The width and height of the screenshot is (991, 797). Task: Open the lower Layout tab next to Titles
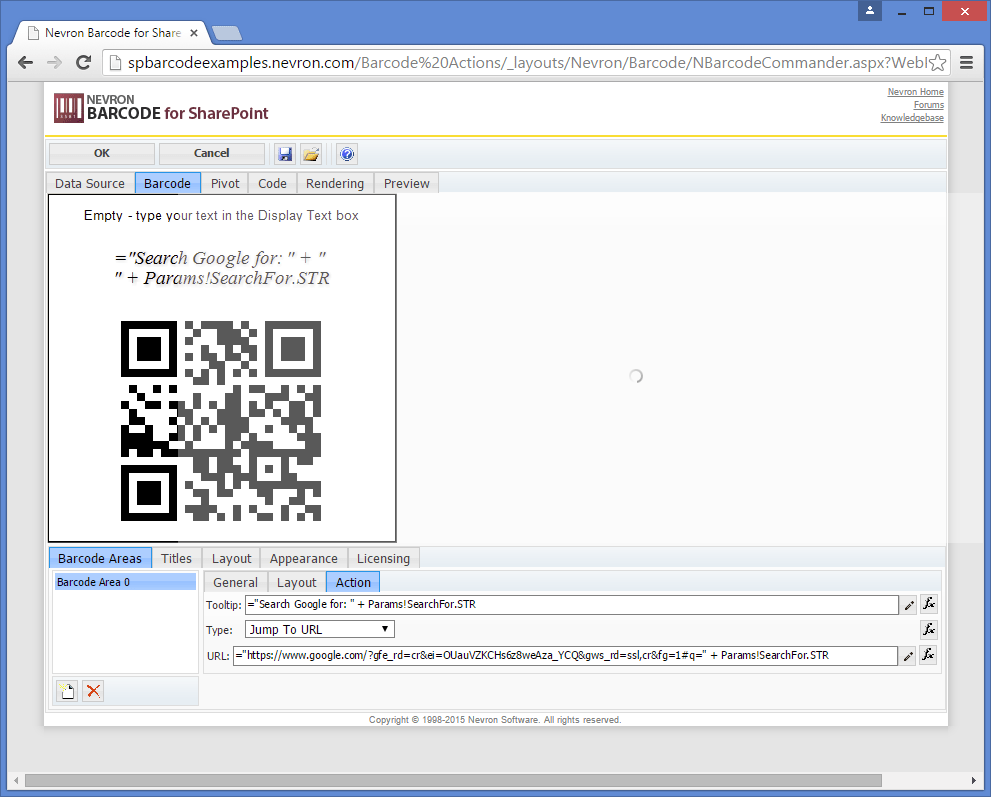[231, 558]
